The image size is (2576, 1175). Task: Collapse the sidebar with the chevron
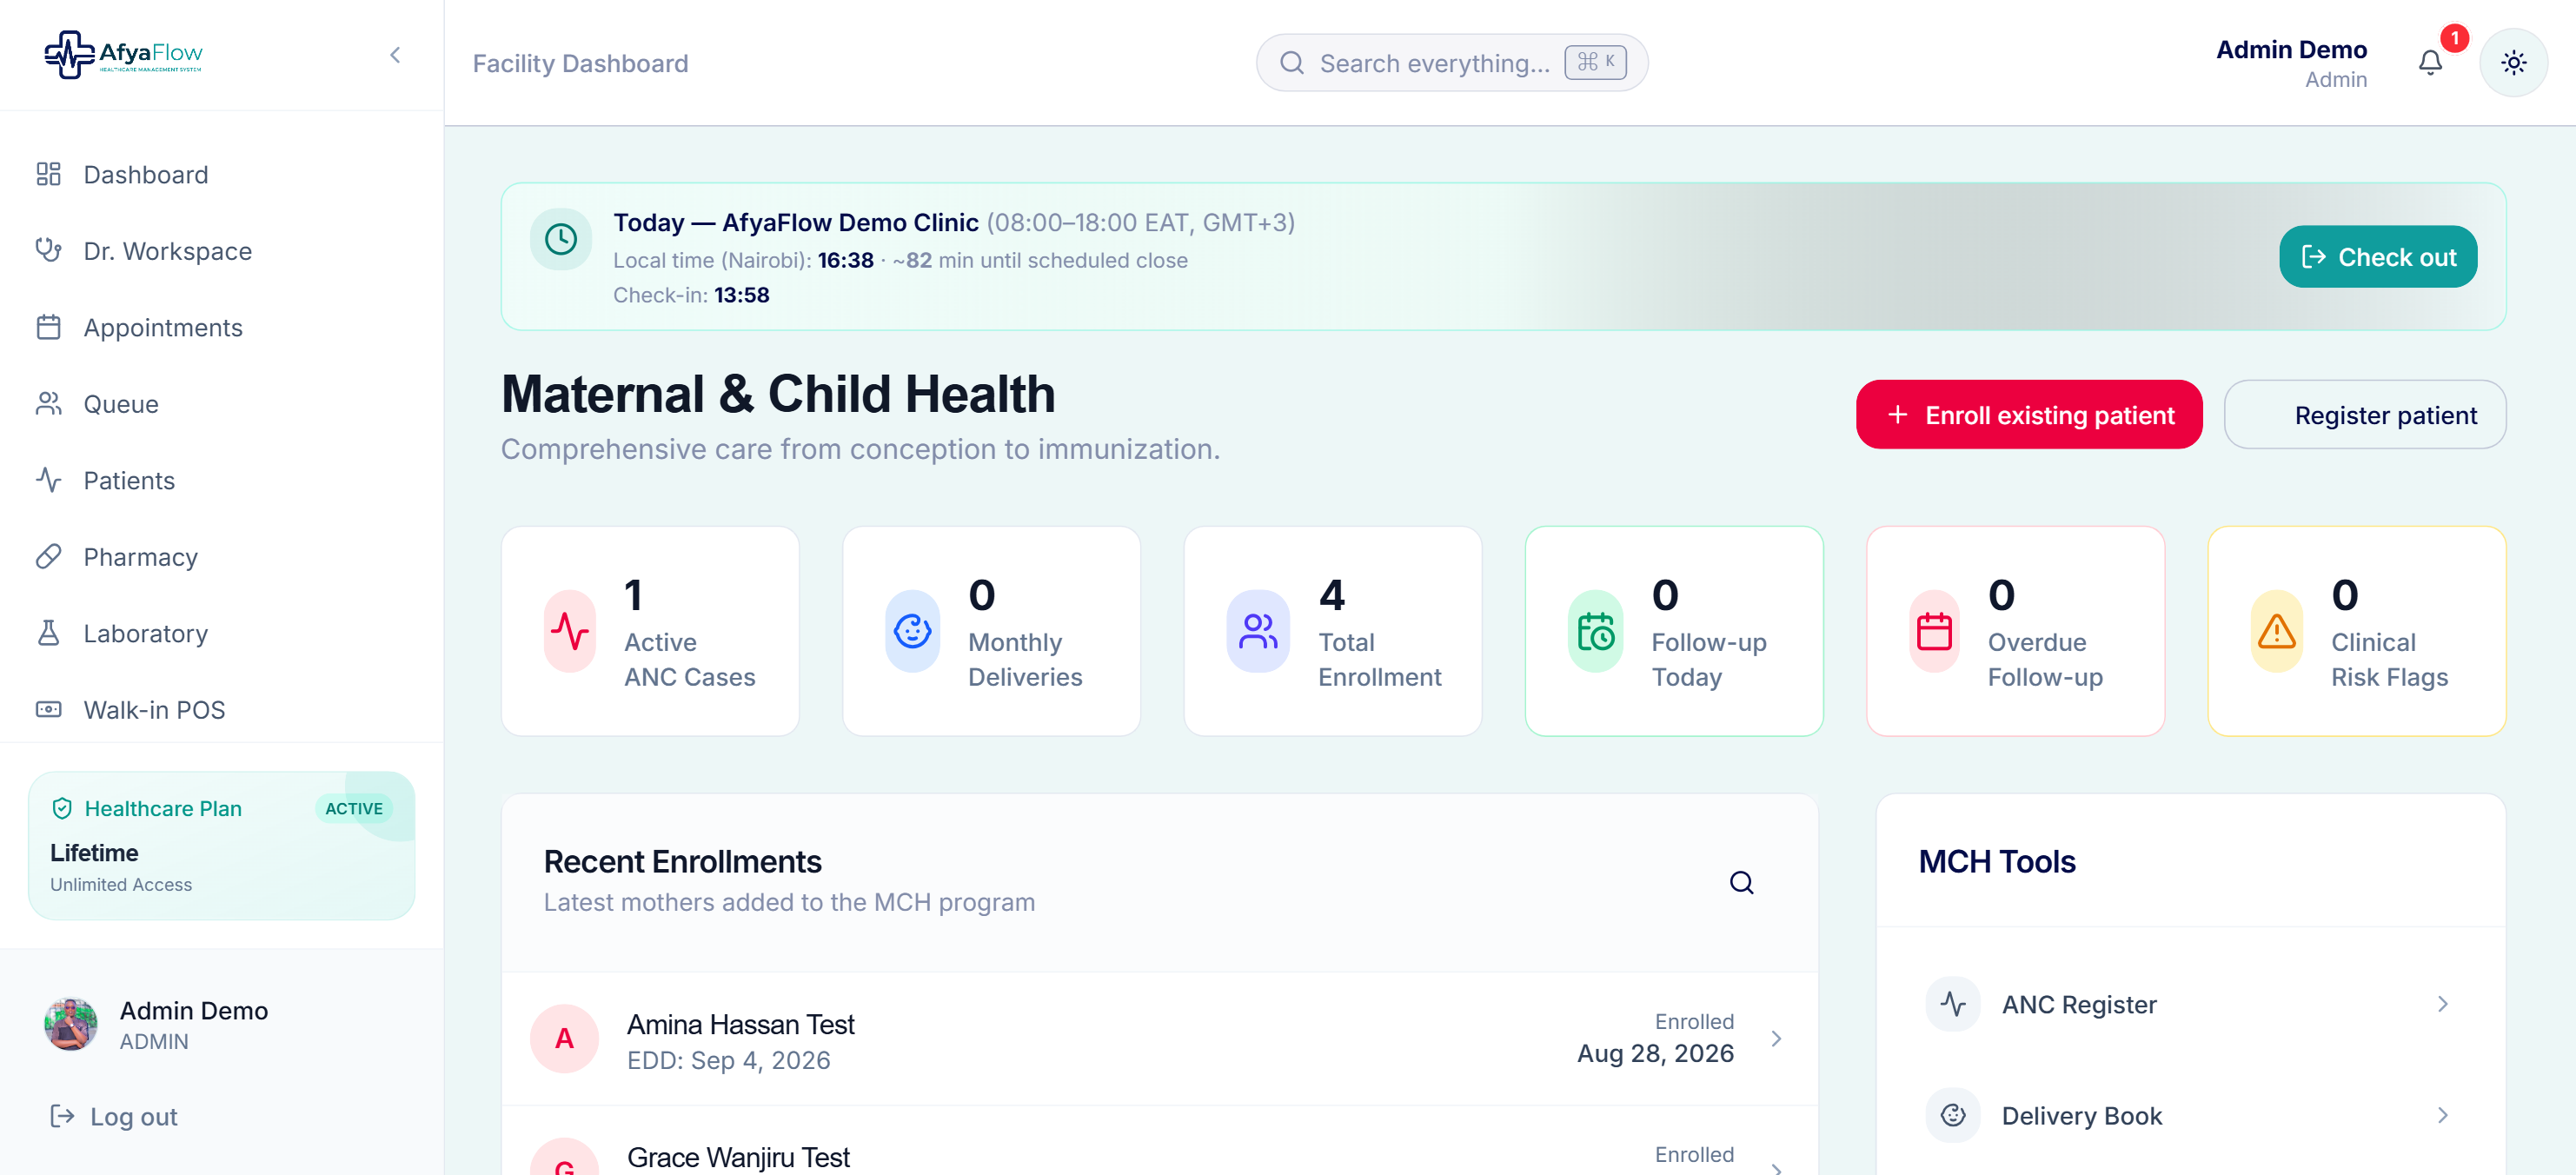coord(395,55)
